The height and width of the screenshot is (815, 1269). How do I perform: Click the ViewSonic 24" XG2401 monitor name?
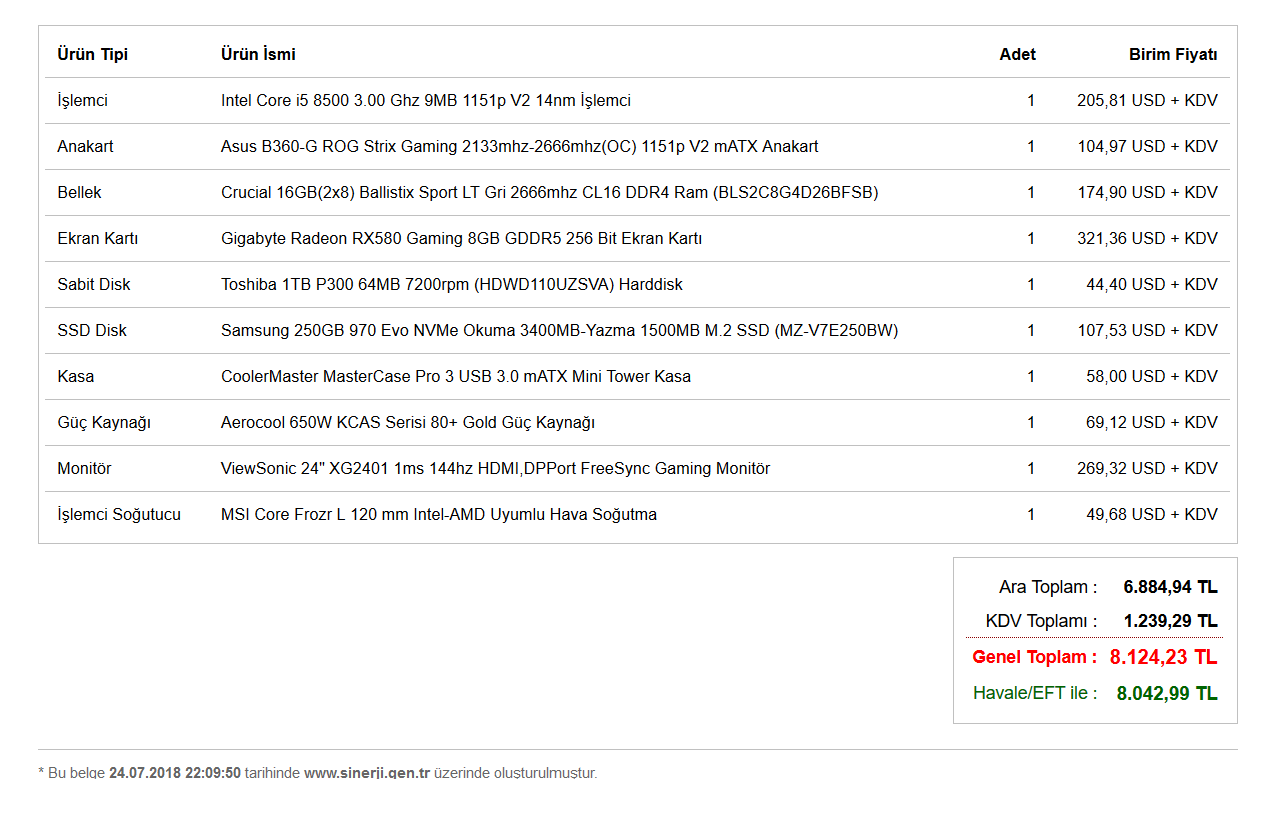[x=495, y=468]
